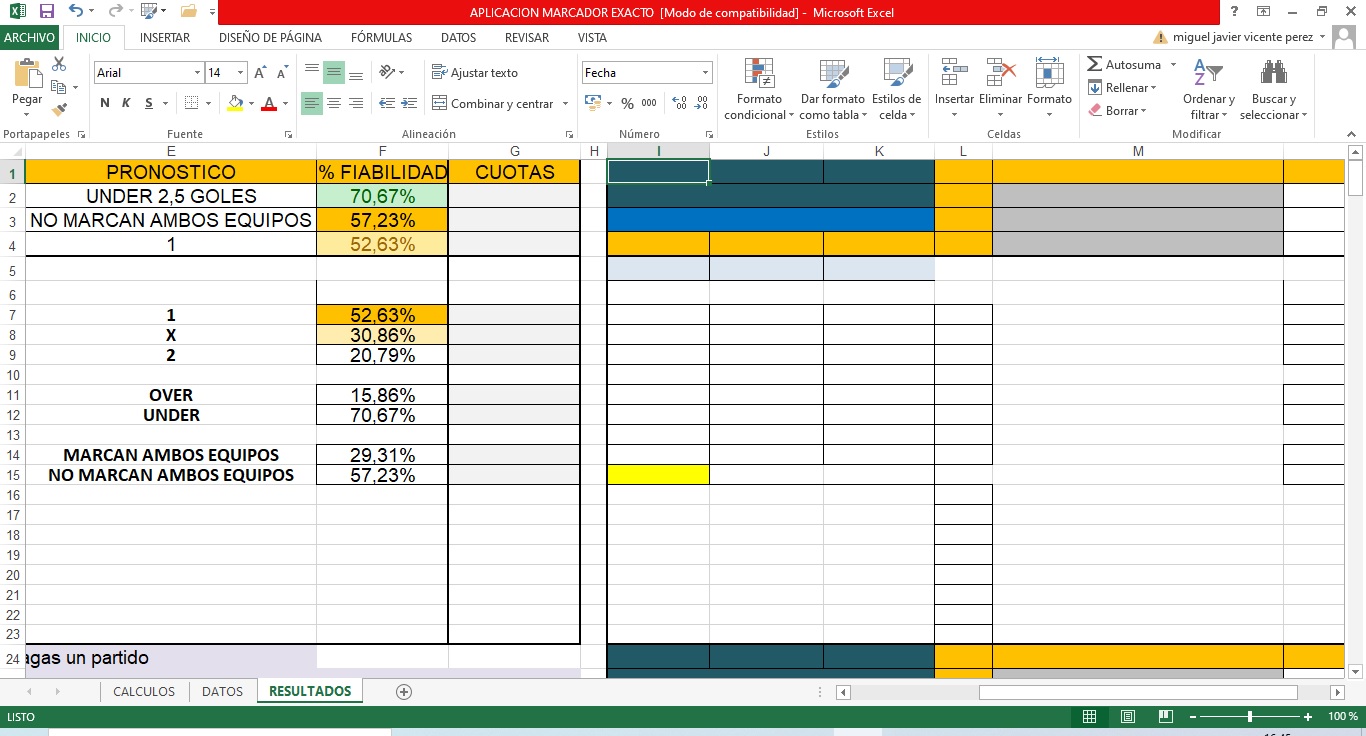Open the Help question mark icon
Viewport: 1366px width, 736px height.
click(x=1235, y=12)
